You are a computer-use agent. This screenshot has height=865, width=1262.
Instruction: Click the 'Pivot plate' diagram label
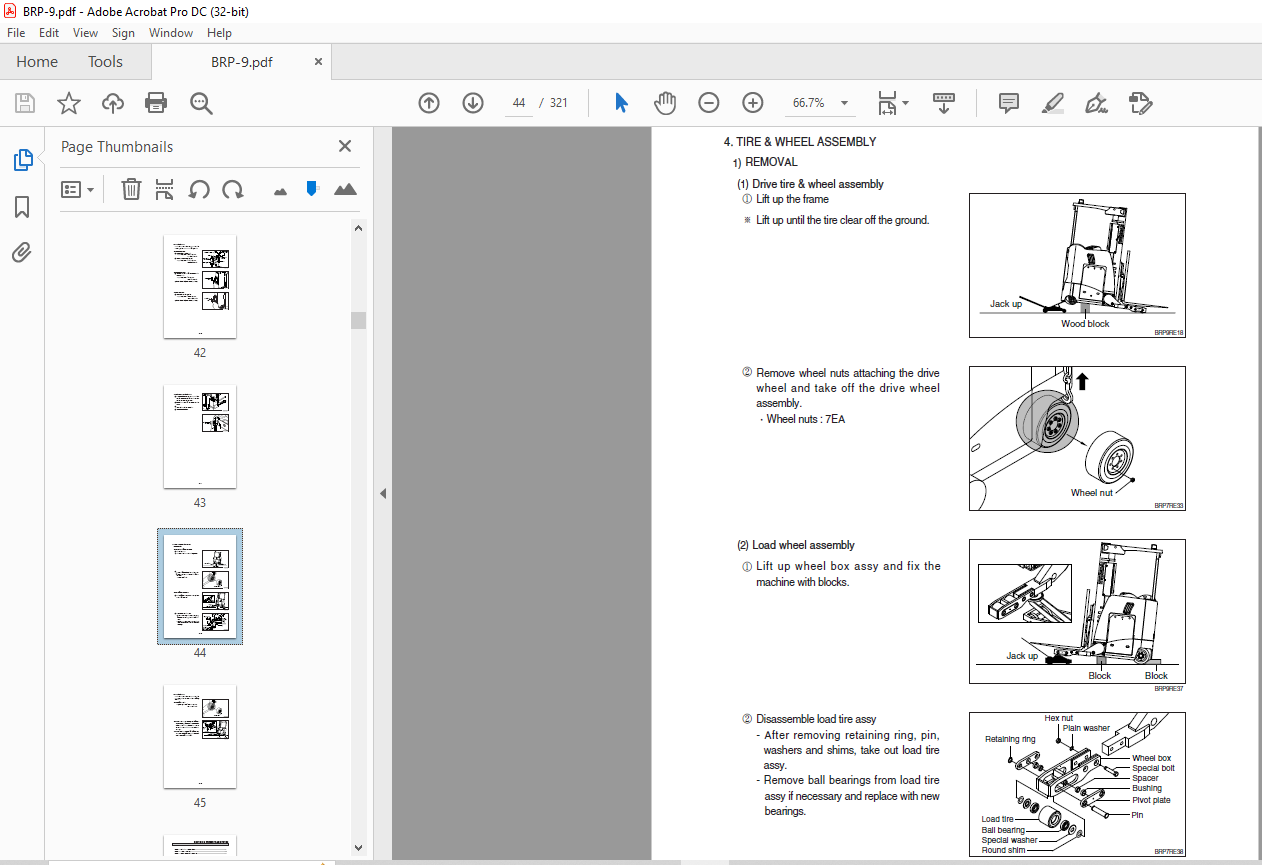coord(1151,800)
